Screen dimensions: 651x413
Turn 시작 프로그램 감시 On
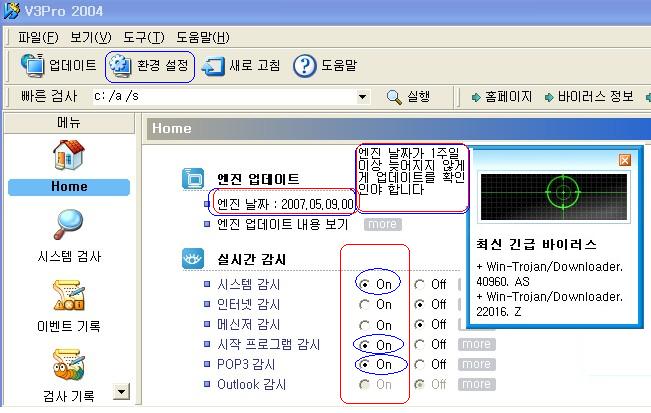tap(365, 345)
